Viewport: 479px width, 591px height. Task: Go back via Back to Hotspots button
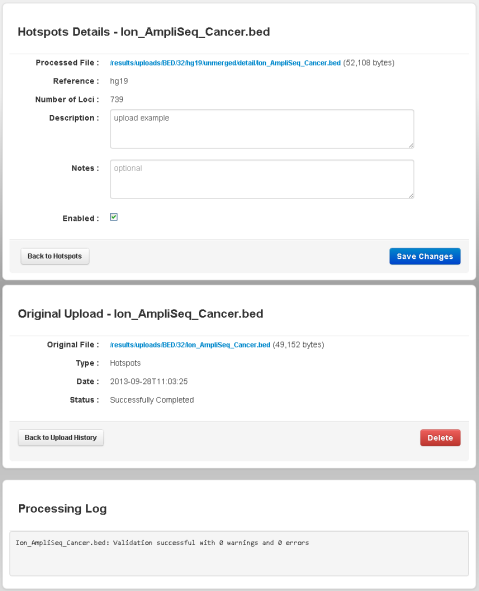point(55,256)
